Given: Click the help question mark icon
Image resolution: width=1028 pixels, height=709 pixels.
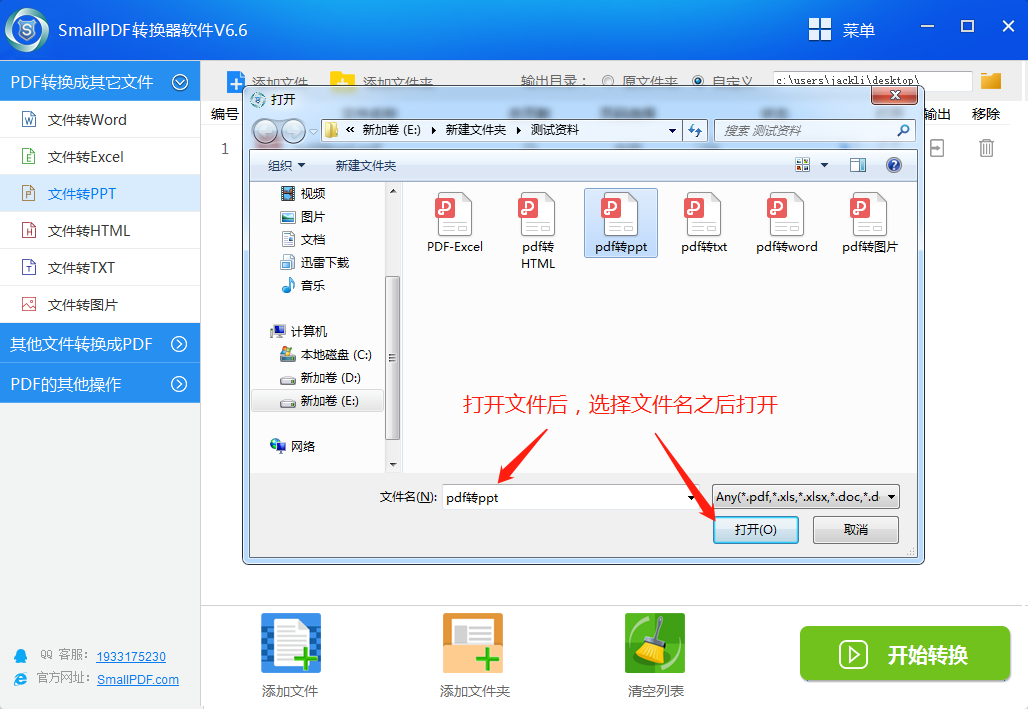Looking at the screenshot, I should coord(893,164).
